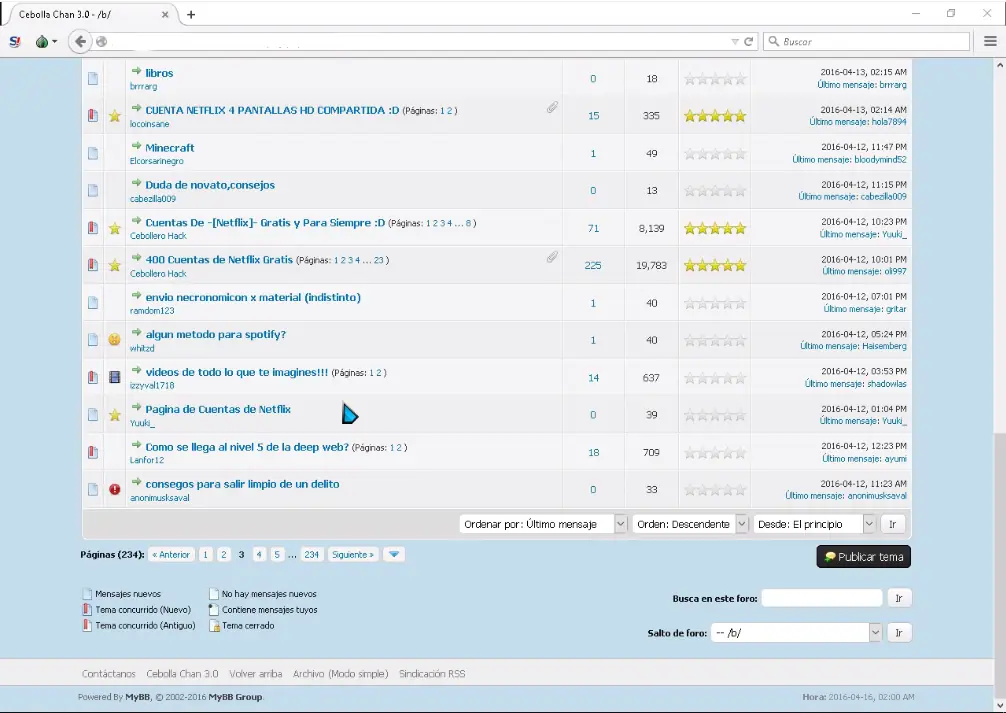This screenshot has width=1006, height=713.
Task: Click the search magnifier icon in Buscar box
Action: 774,42
